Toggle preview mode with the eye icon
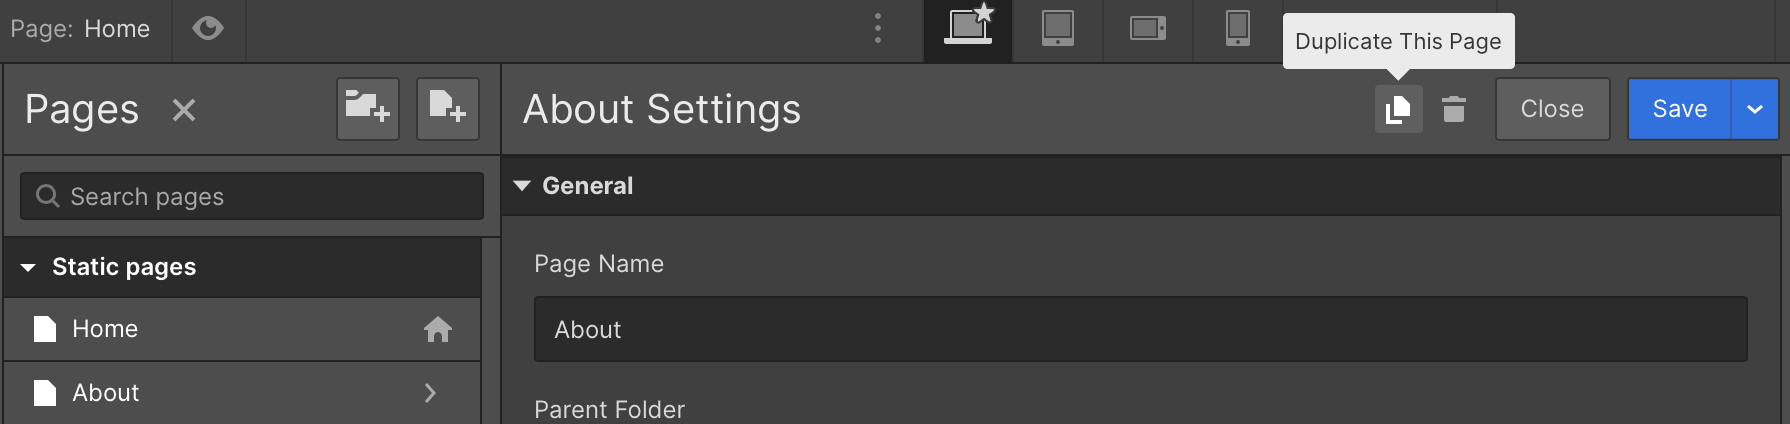Image resolution: width=1790 pixels, height=424 pixels. pyautogui.click(x=208, y=29)
